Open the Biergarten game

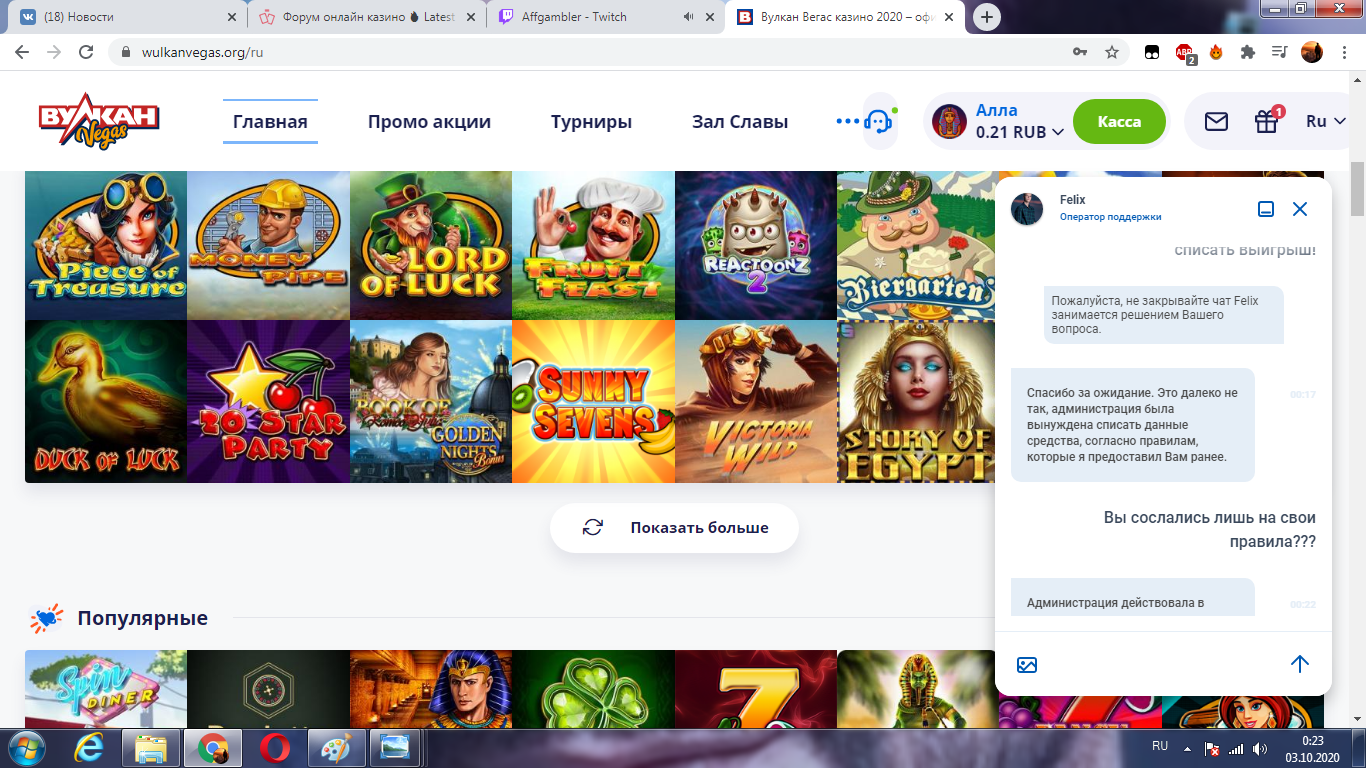(916, 245)
